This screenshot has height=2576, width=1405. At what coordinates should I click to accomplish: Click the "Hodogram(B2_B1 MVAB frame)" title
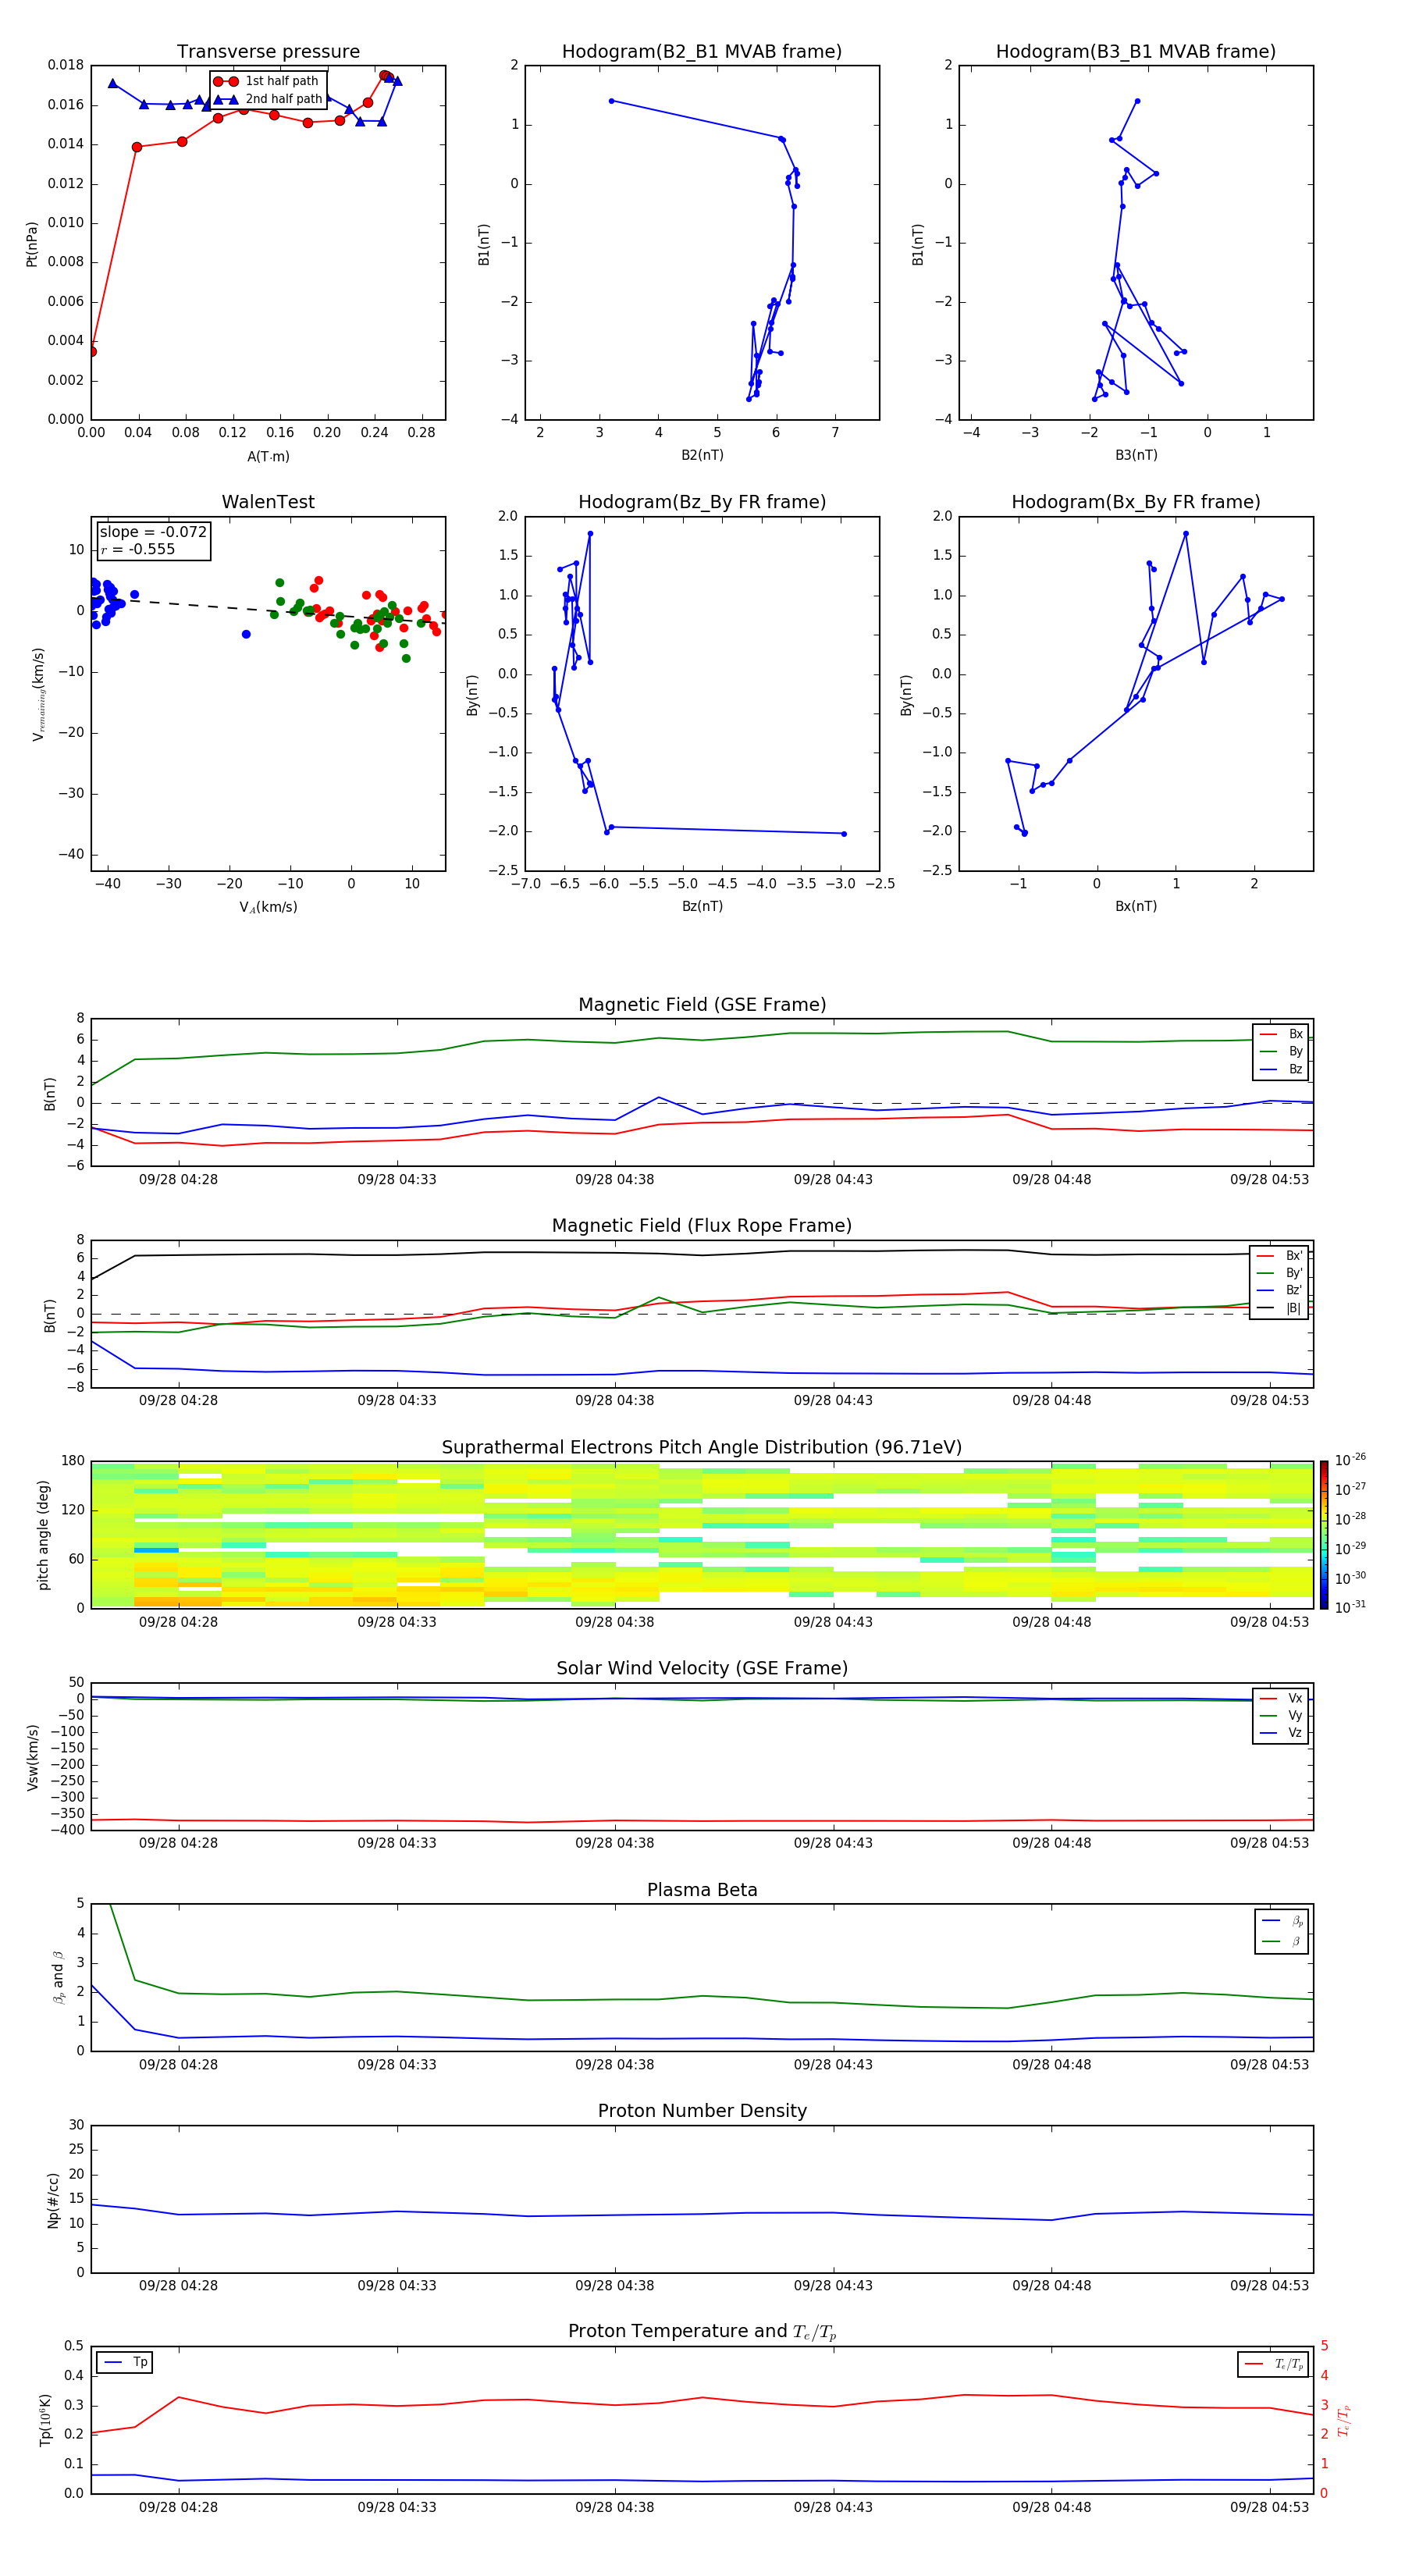(x=702, y=52)
